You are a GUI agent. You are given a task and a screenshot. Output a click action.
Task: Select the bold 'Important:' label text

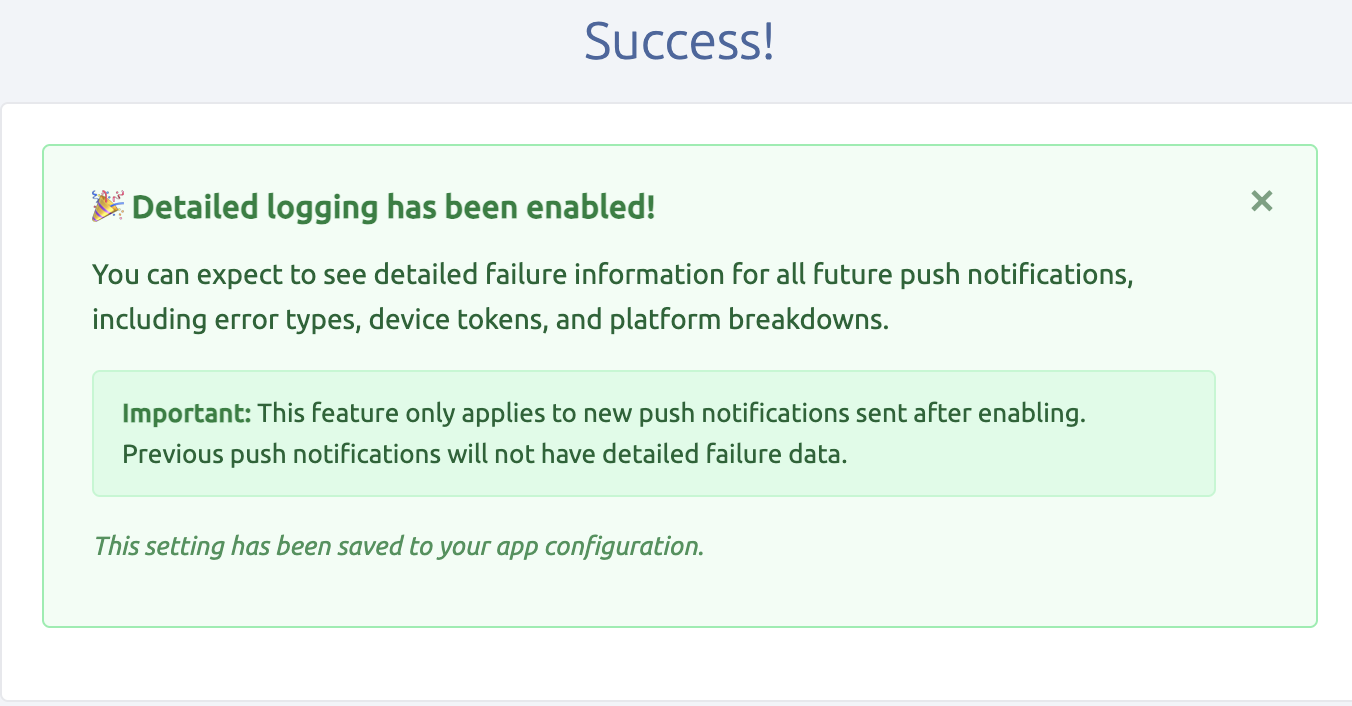(x=184, y=412)
